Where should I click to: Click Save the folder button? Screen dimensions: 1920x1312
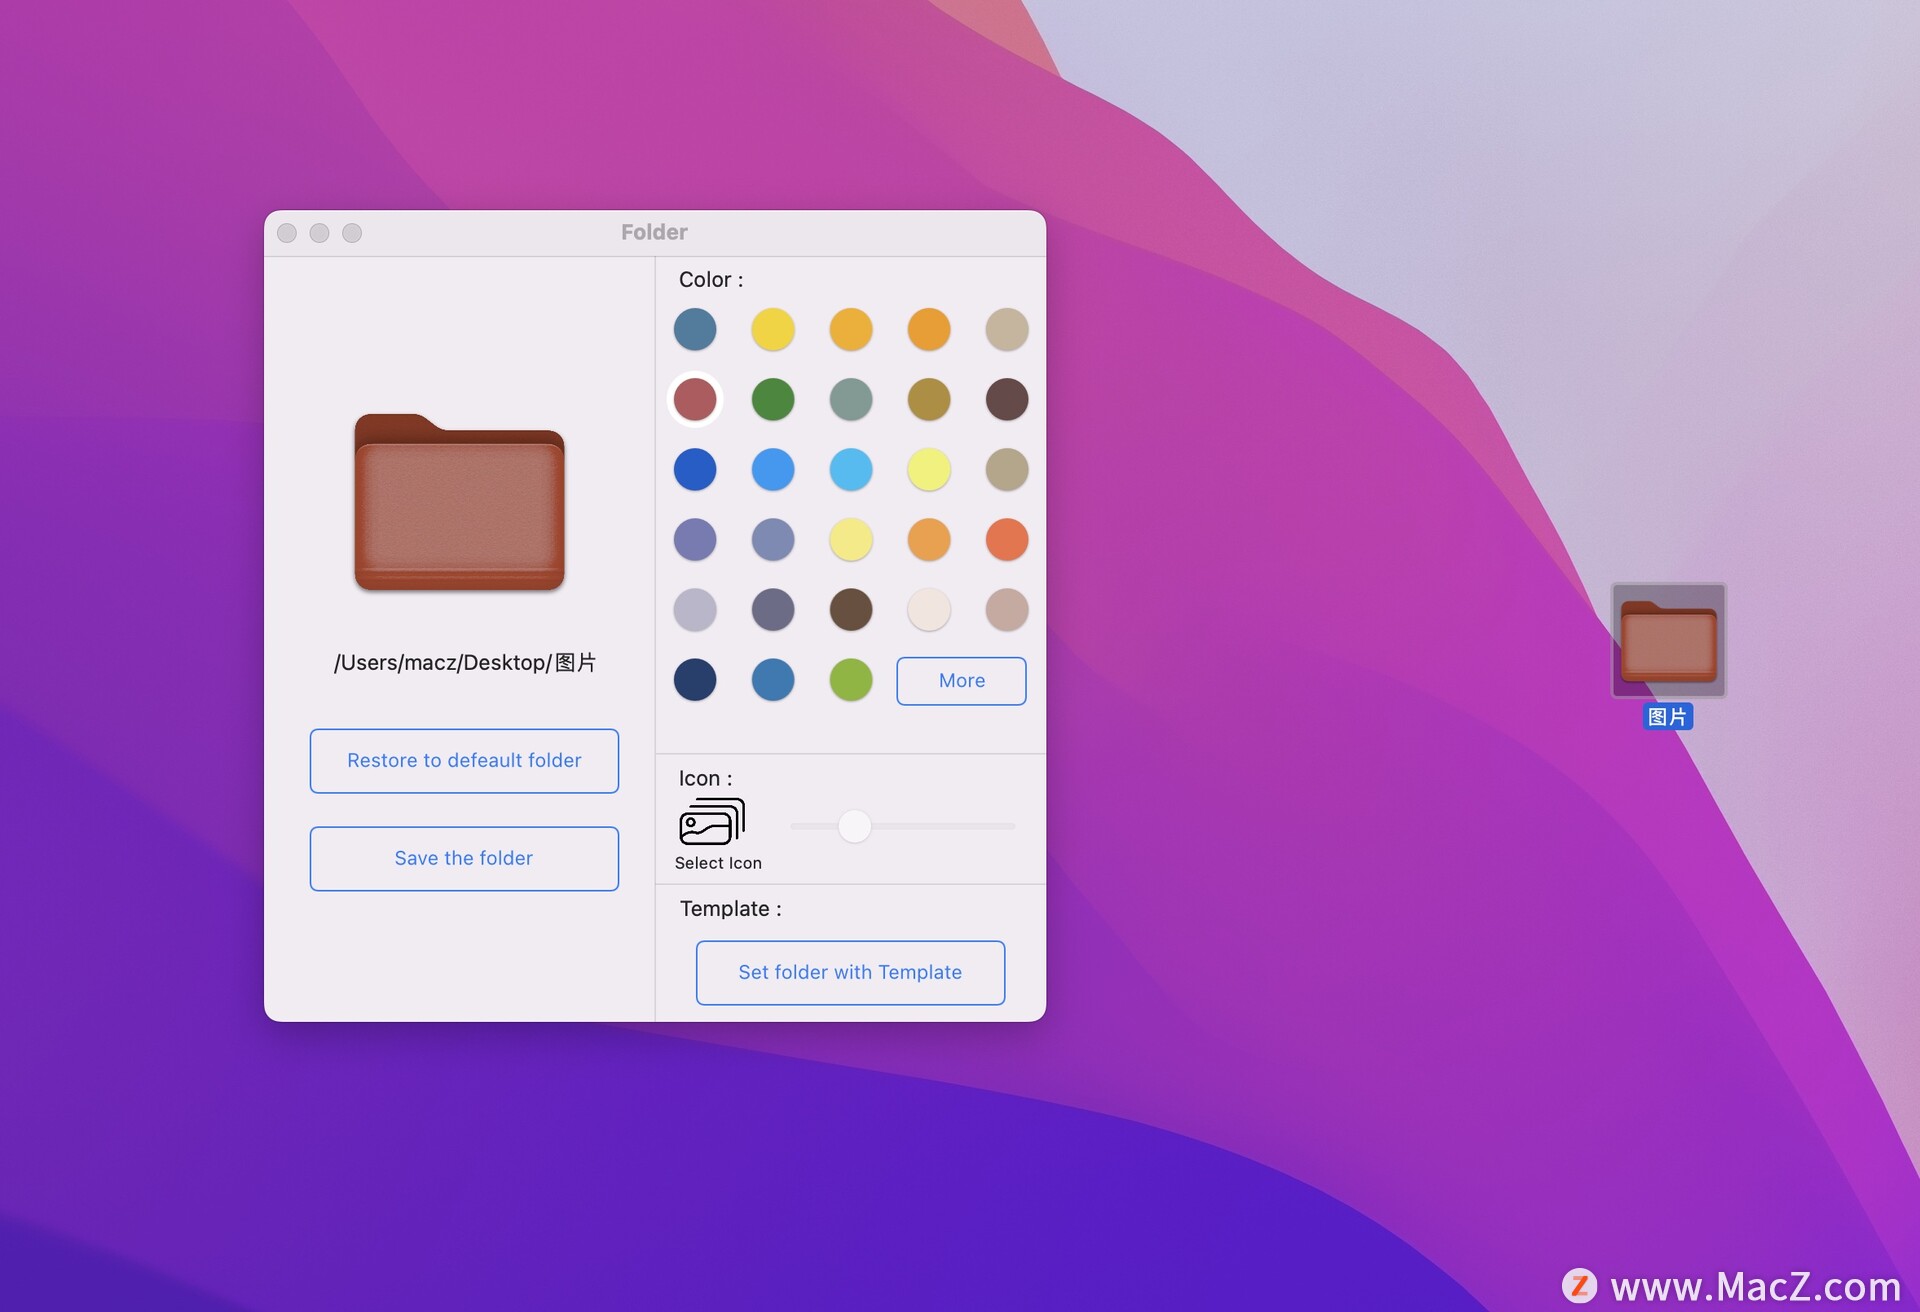point(464,859)
